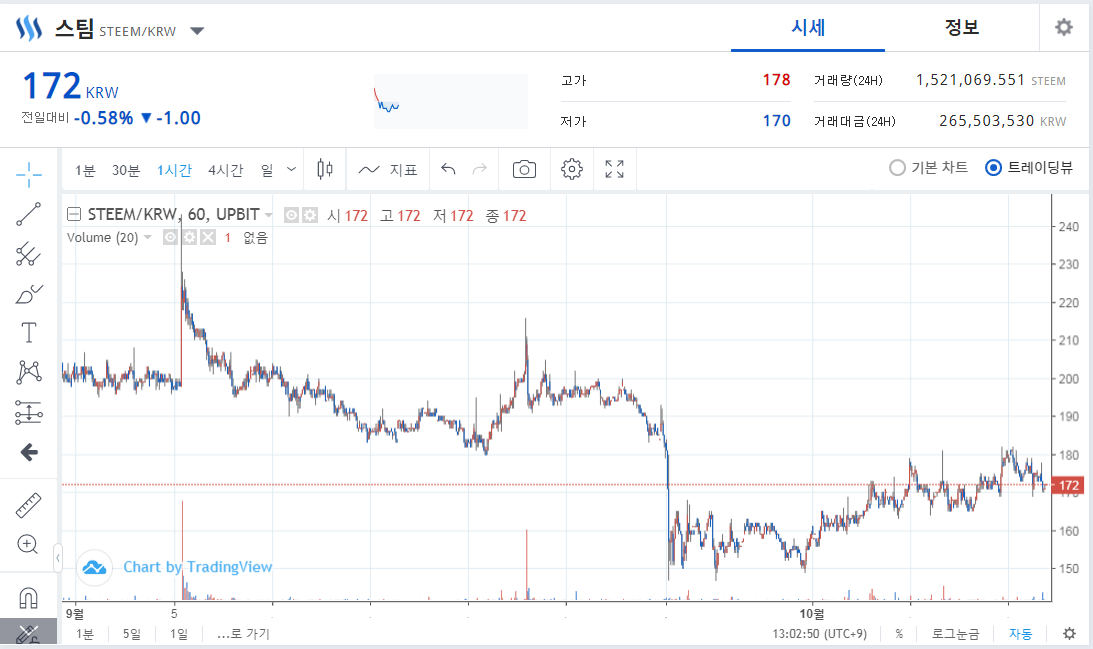Open the STEEM/KRW market selector dropdown
Image resolution: width=1093 pixels, height=649 pixels.
point(197,31)
